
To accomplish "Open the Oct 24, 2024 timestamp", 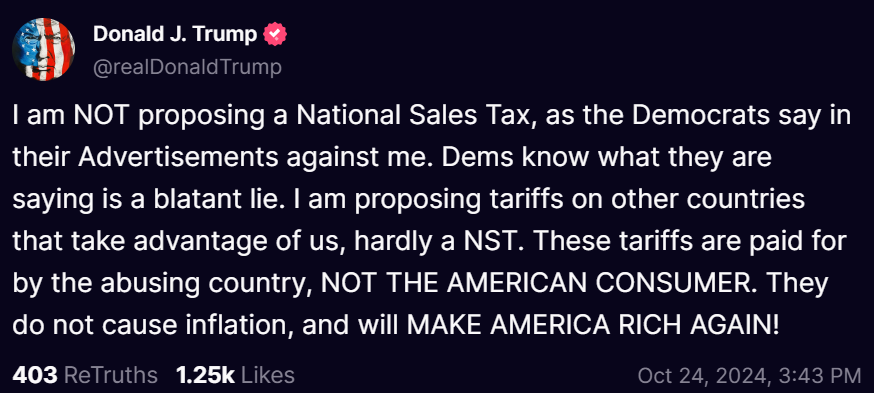I will pyautogui.click(x=701, y=375).
